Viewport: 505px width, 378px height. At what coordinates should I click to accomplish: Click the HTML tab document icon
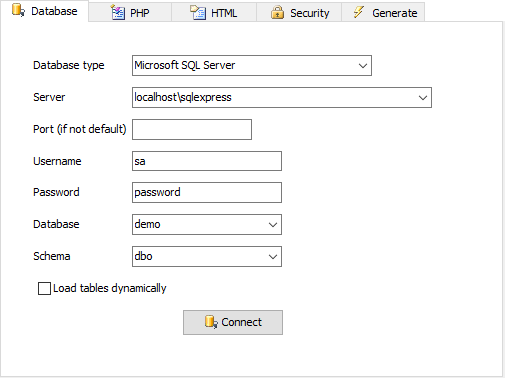pos(198,13)
